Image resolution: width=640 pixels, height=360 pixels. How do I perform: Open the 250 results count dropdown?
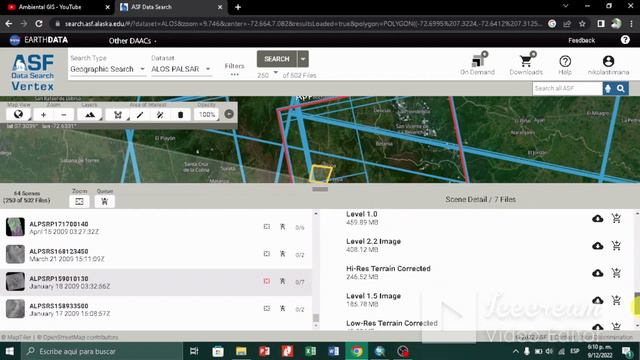tap(268, 75)
